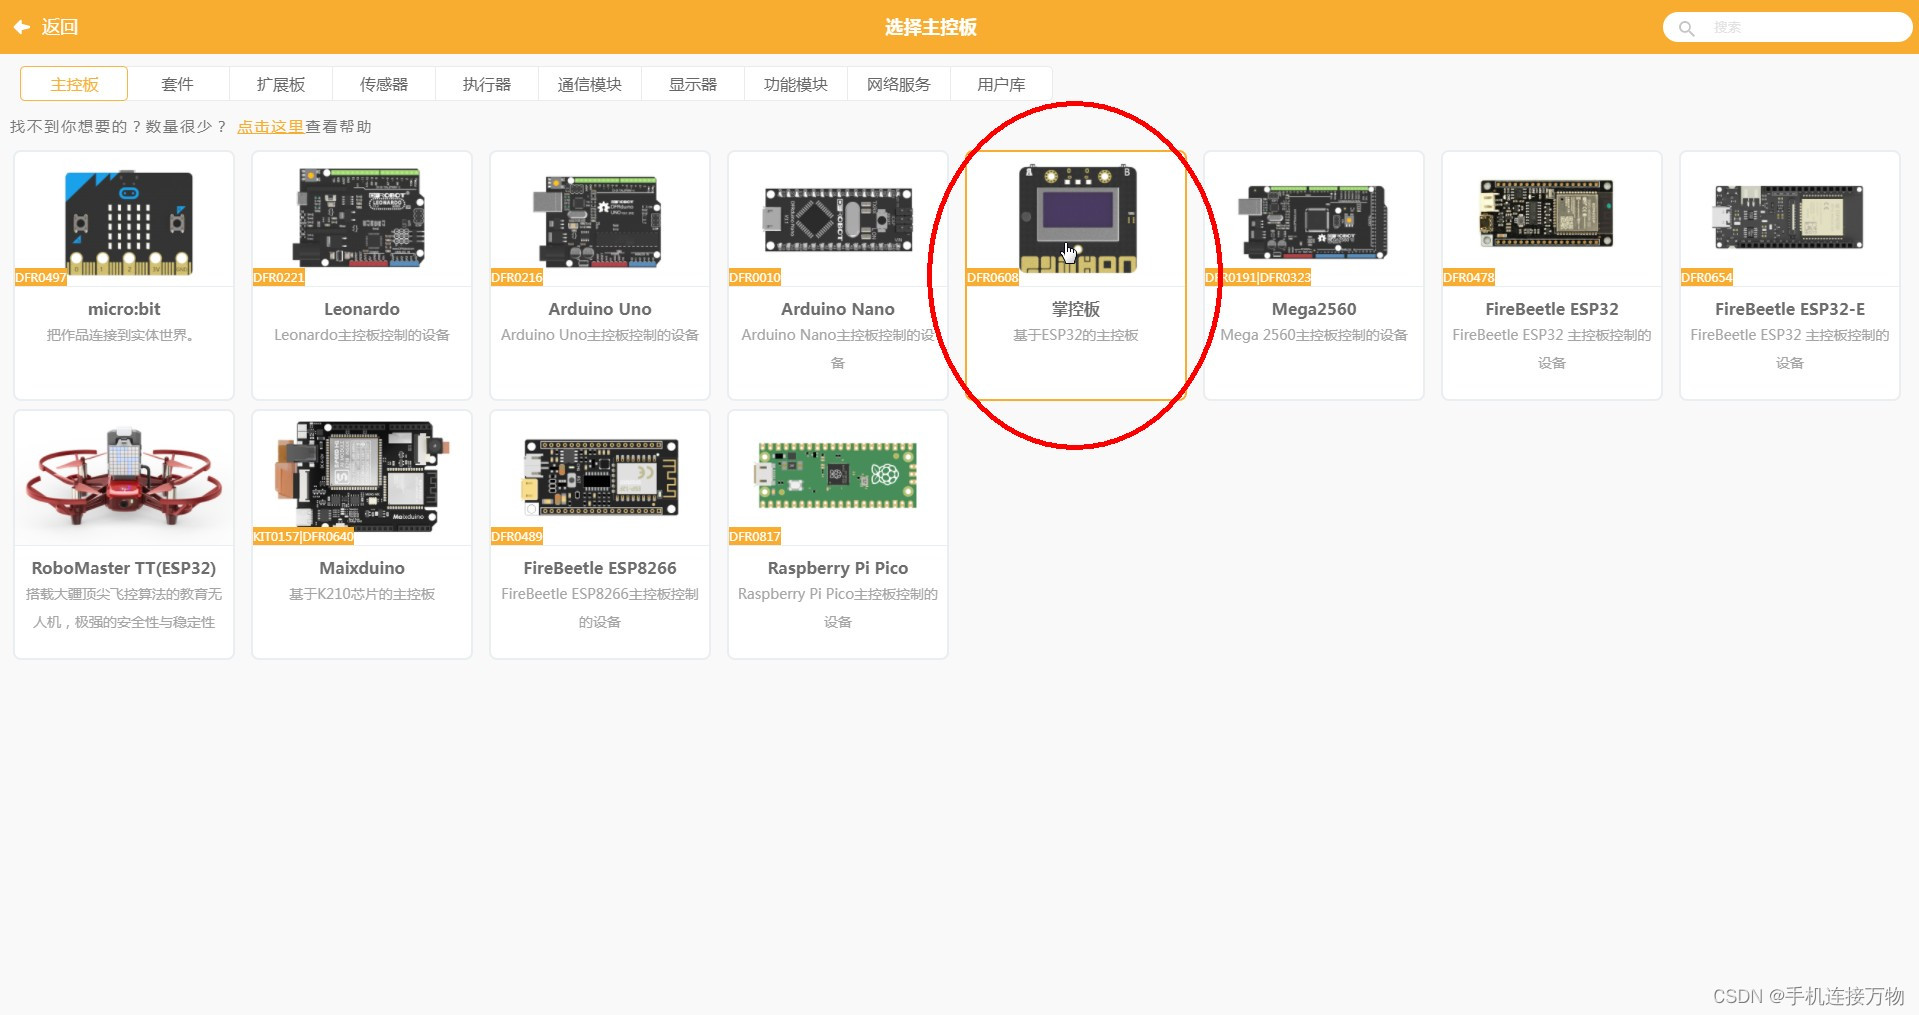Viewport: 1919px width, 1015px height.
Task: Click the 掌控板 card title
Action: 1076,309
